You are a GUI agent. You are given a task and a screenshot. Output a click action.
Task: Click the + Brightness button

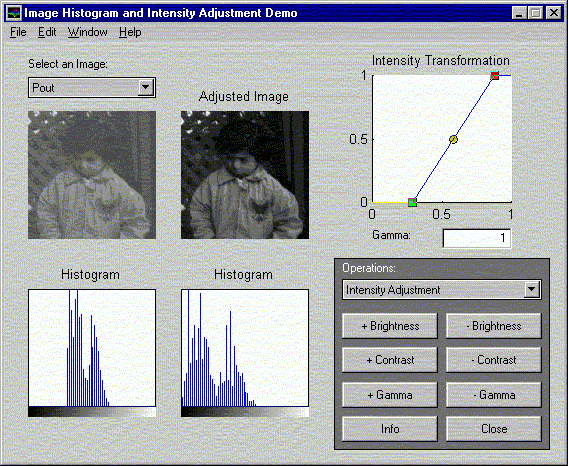(390, 326)
